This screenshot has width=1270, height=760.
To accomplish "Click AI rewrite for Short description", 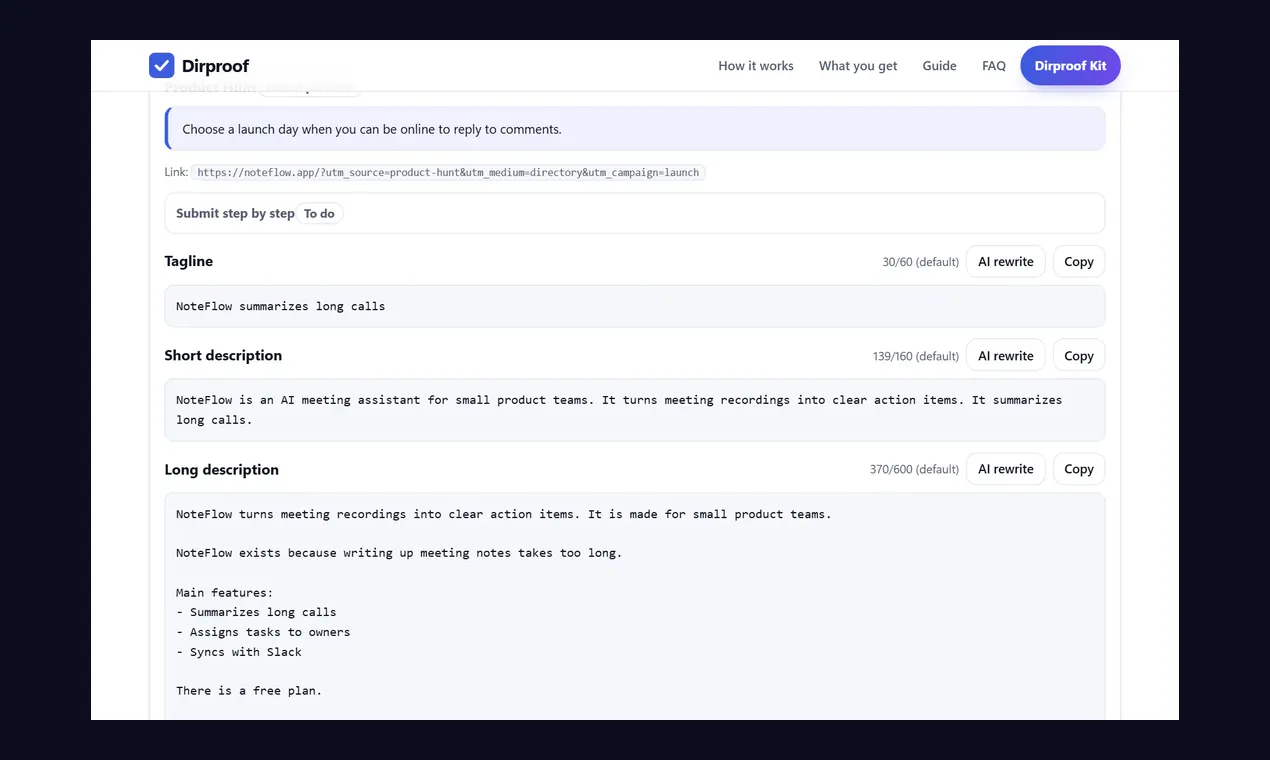I will [1006, 356].
